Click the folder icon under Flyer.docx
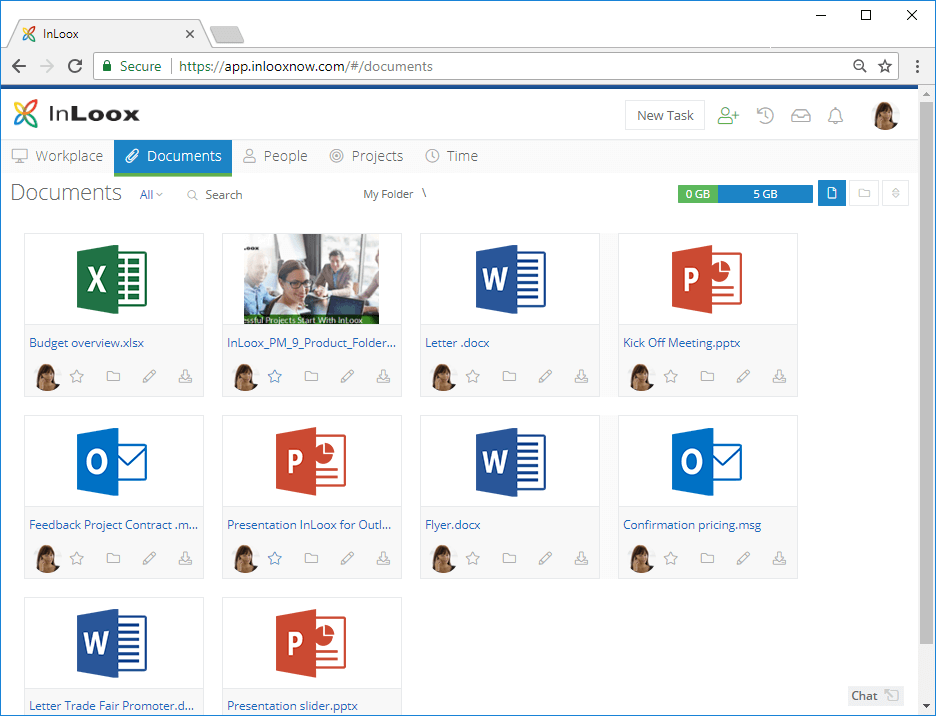The height and width of the screenshot is (716, 936). [x=509, y=558]
